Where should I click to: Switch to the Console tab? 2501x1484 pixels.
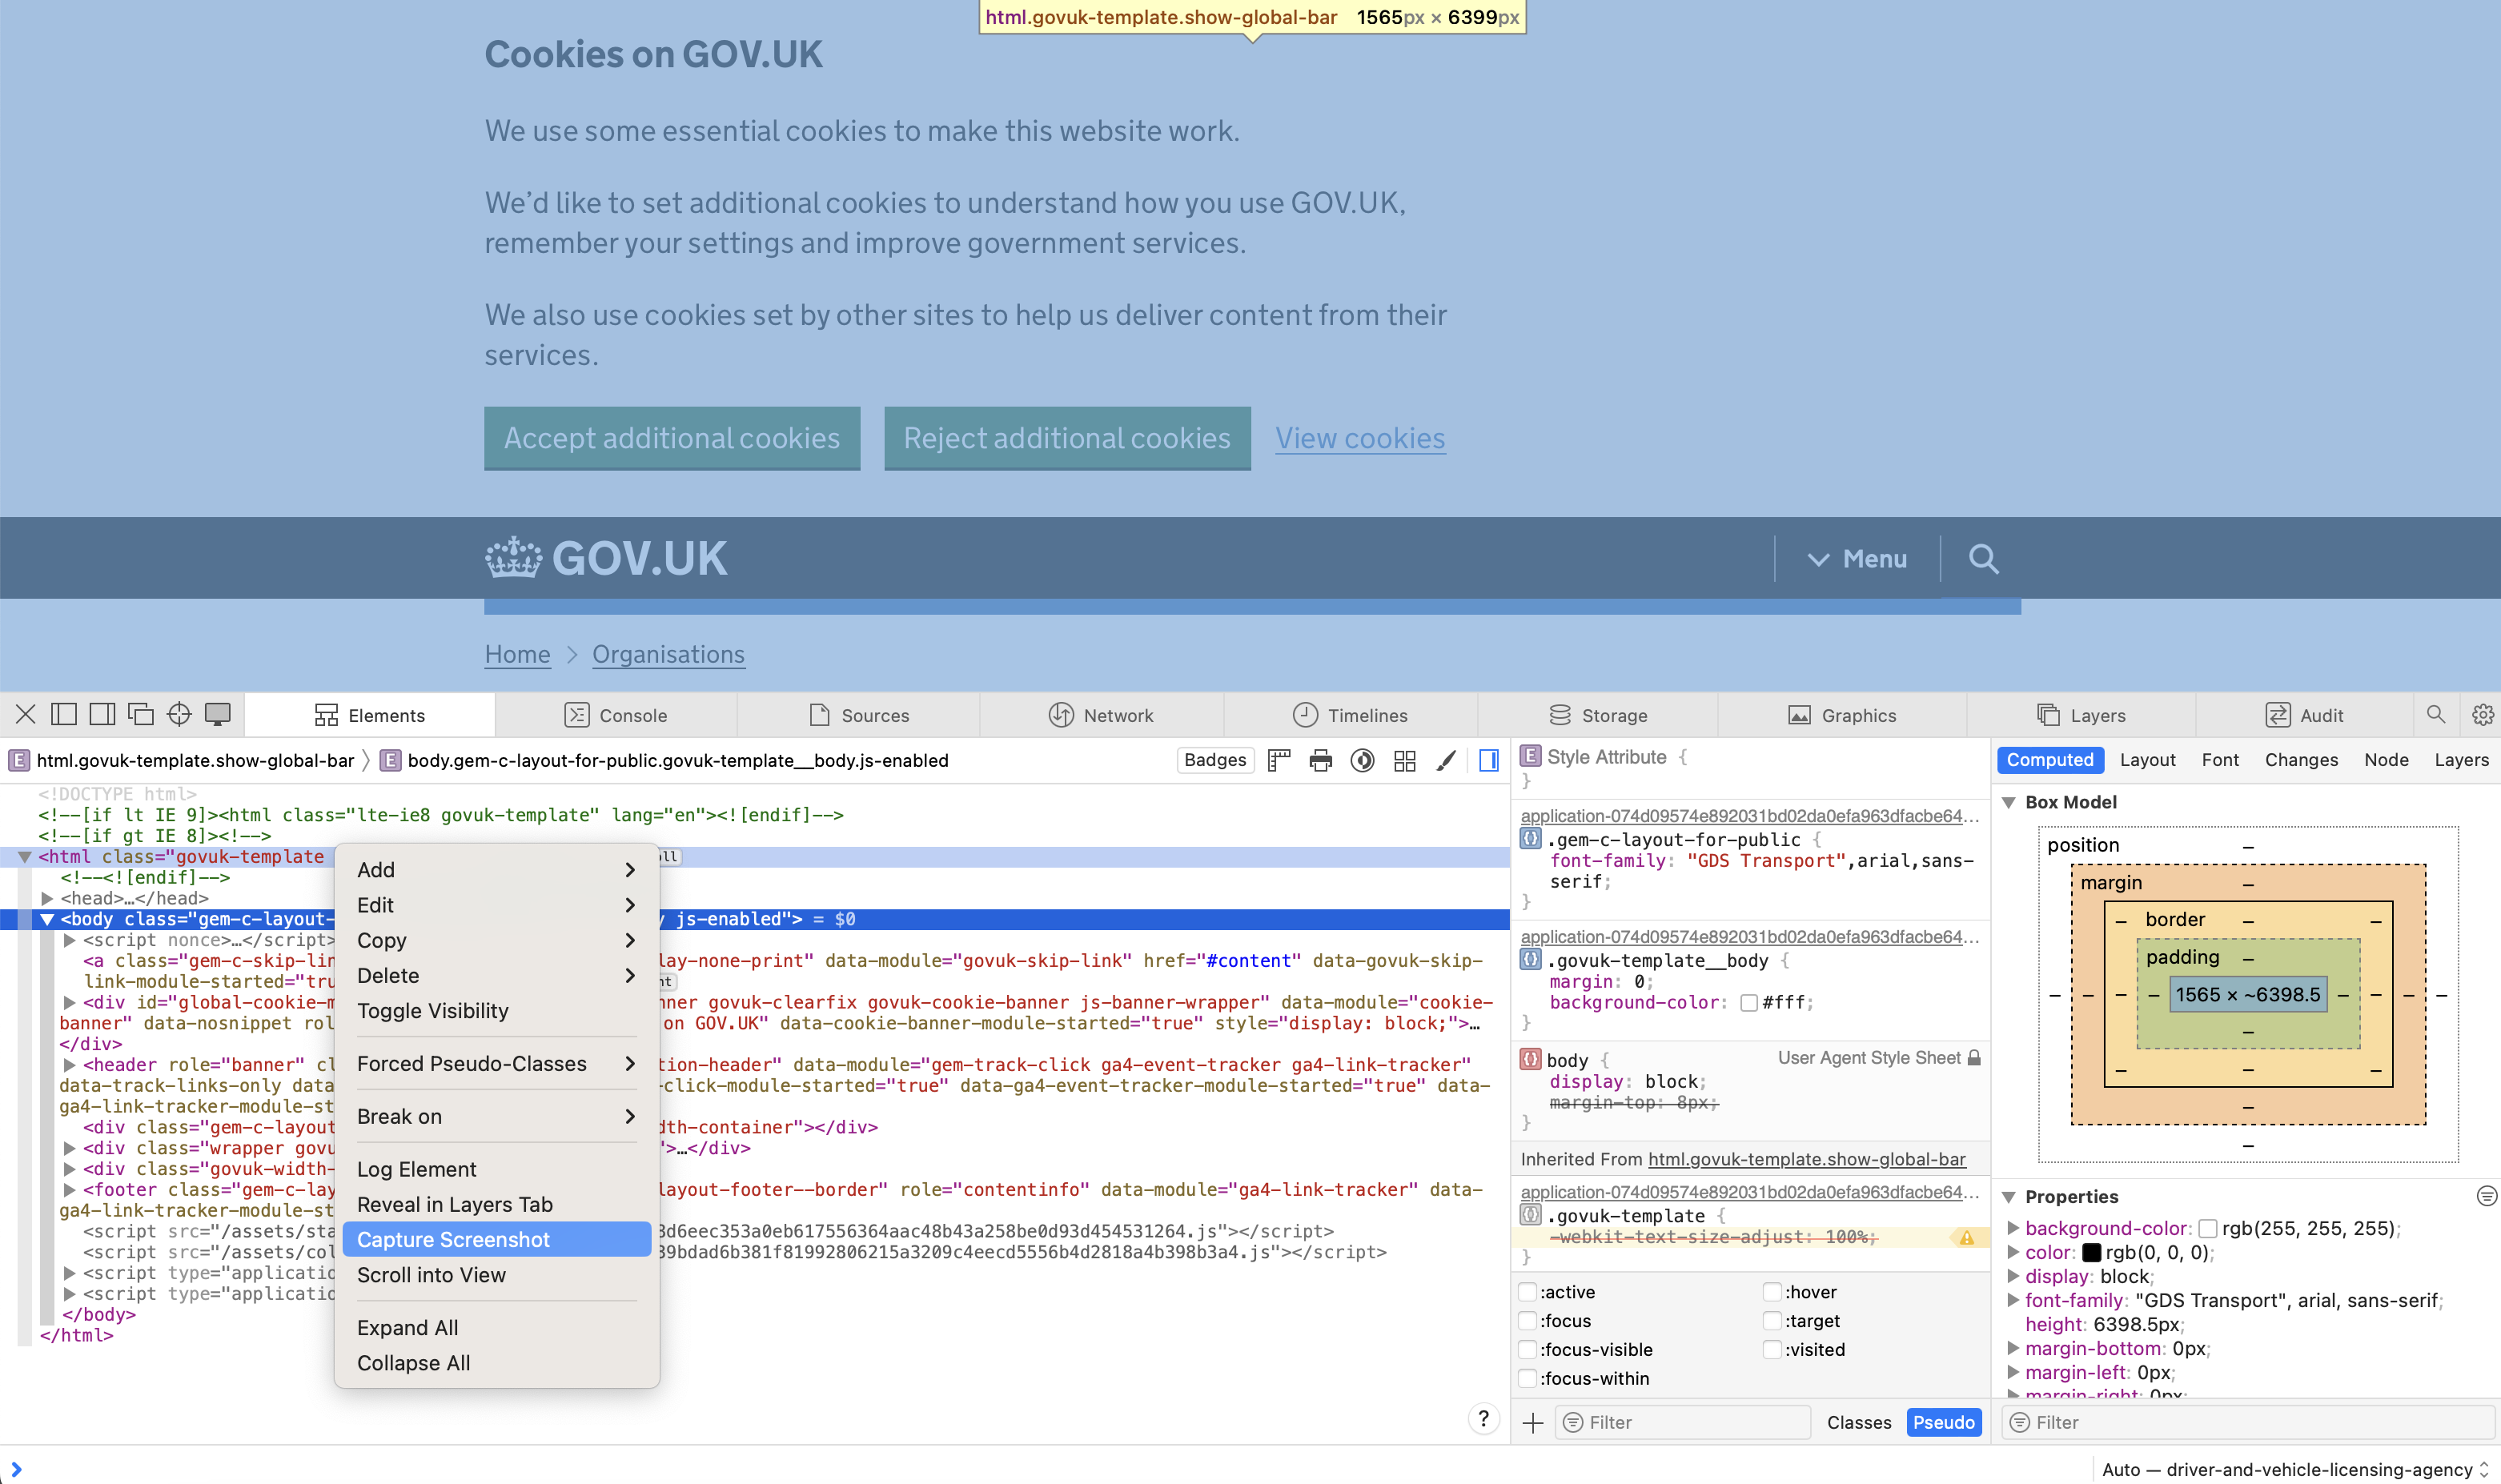click(616, 715)
